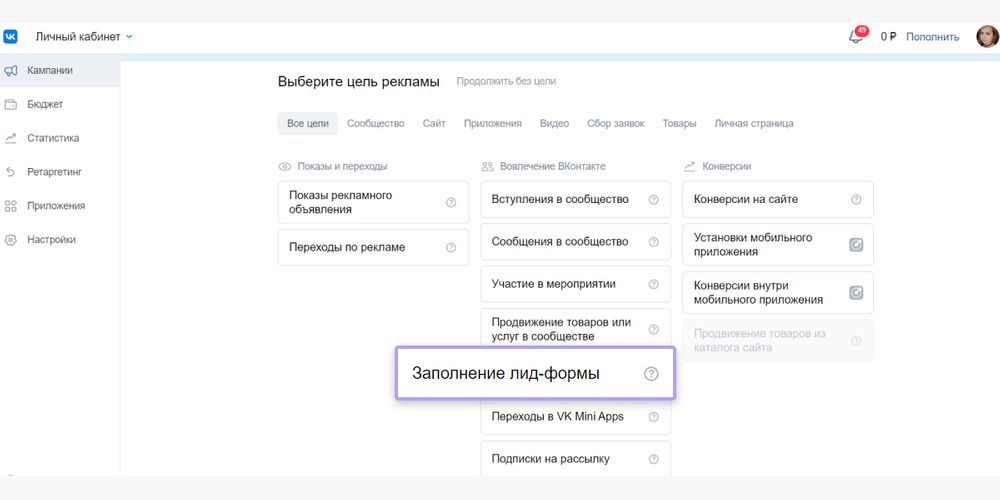Open help icon for Сообщения в сообщество
Viewport: 1000px width, 500px height.
(653, 242)
